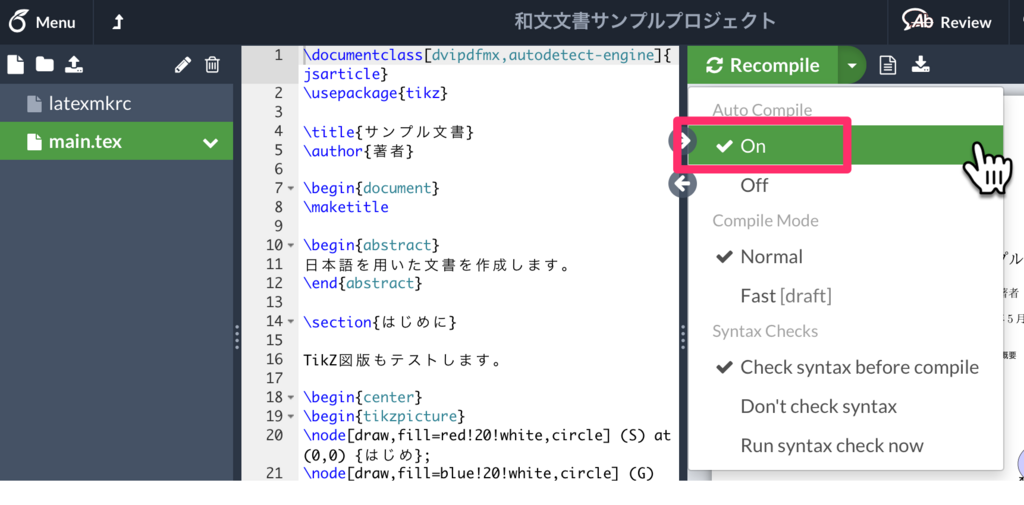Set Auto Compile to Off
This screenshot has width=1024, height=505.
click(x=845, y=186)
